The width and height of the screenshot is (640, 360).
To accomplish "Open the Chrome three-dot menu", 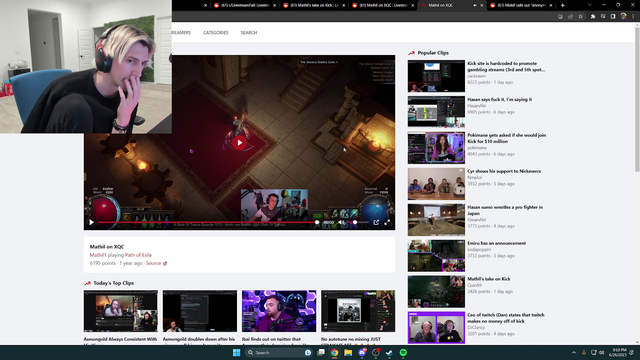I will (x=633, y=16).
